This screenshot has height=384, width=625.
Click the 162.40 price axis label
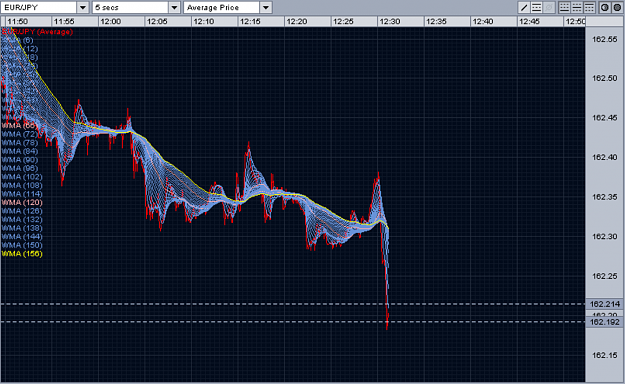(x=605, y=158)
